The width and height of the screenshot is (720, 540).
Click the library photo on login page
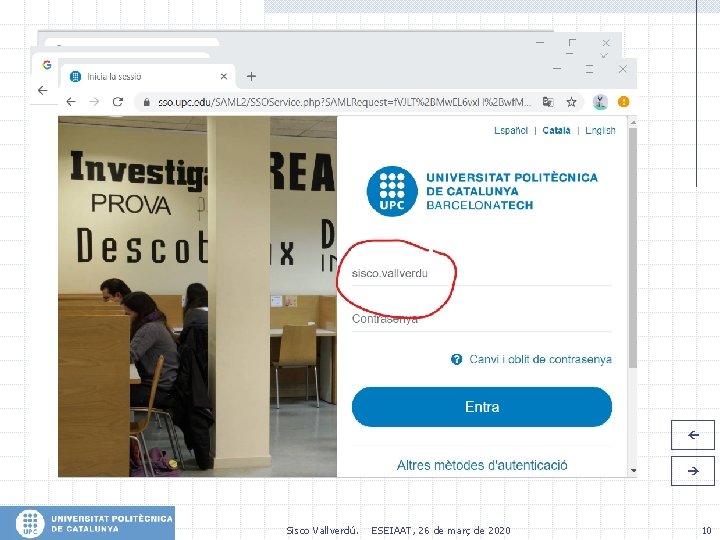coord(197,296)
